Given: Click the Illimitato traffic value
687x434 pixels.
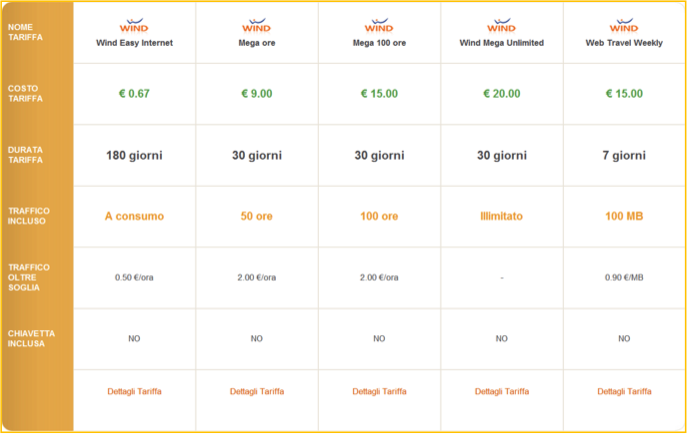Looking at the screenshot, I should pos(502,216).
